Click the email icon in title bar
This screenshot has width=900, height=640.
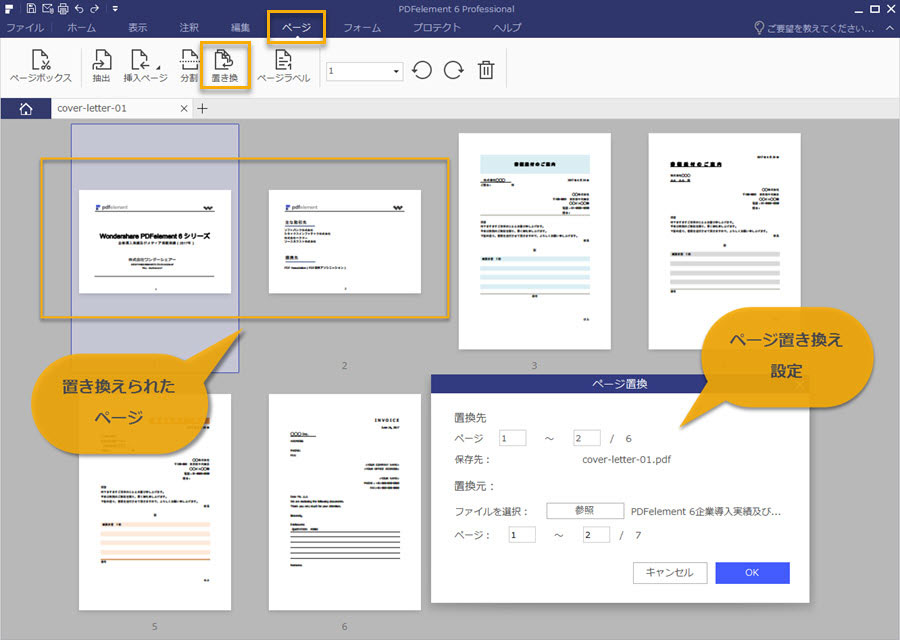click(48, 9)
